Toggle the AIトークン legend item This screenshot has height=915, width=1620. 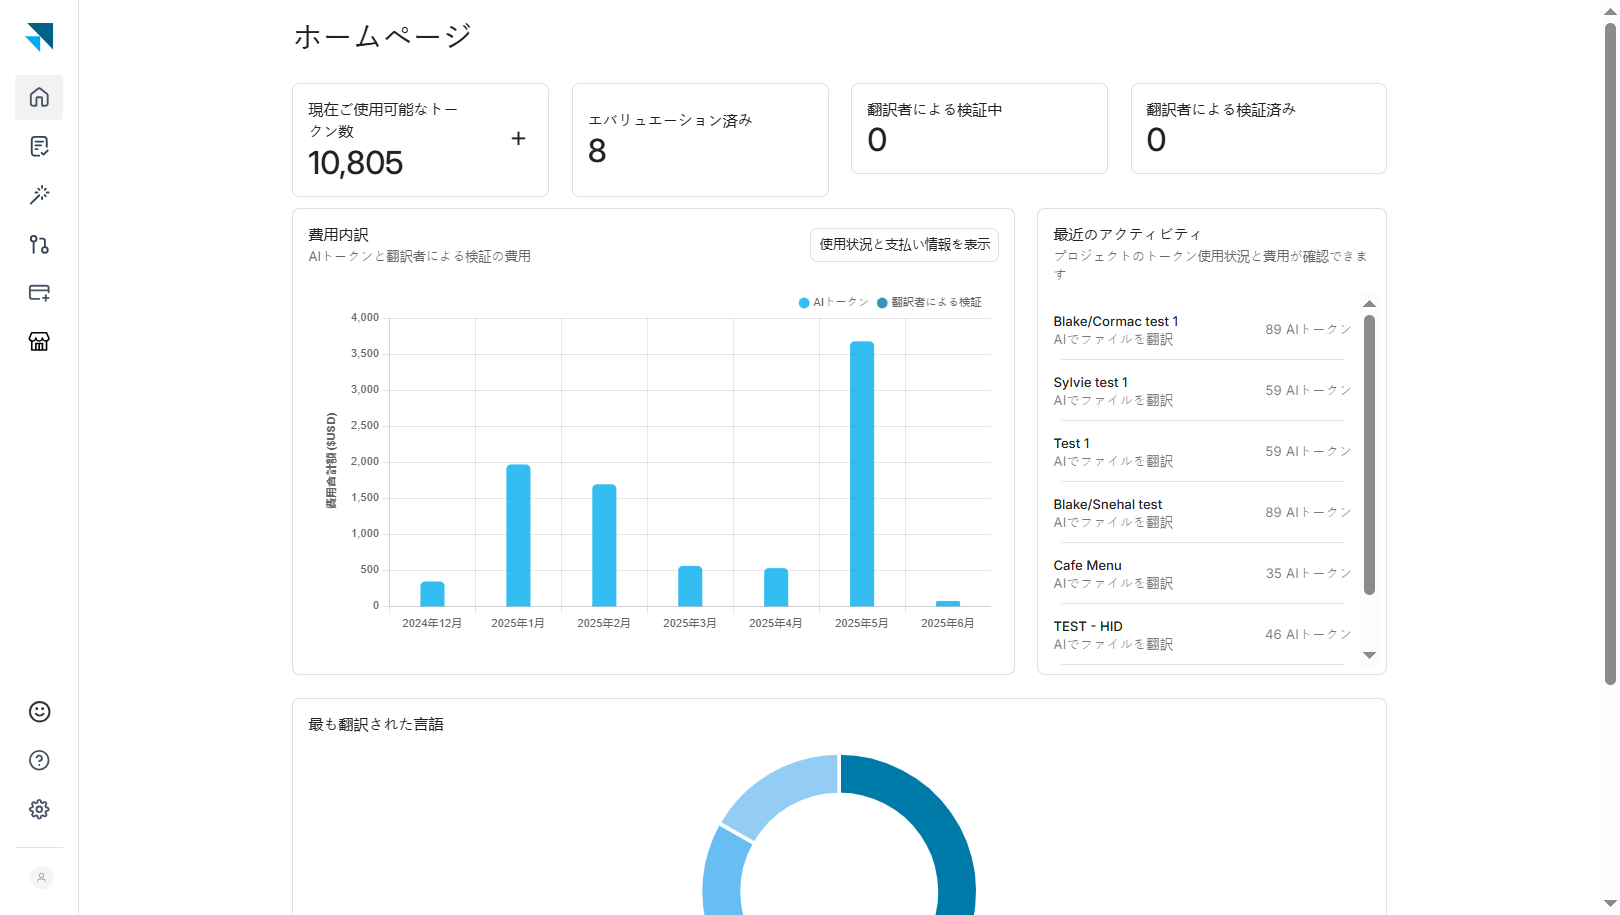pyautogui.click(x=834, y=302)
